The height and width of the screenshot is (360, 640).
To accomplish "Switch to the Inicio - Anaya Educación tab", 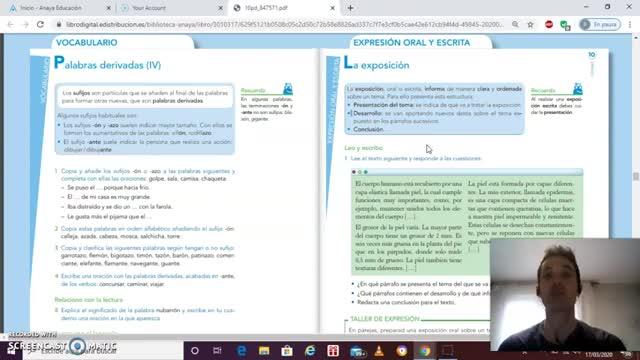I will (56, 8).
